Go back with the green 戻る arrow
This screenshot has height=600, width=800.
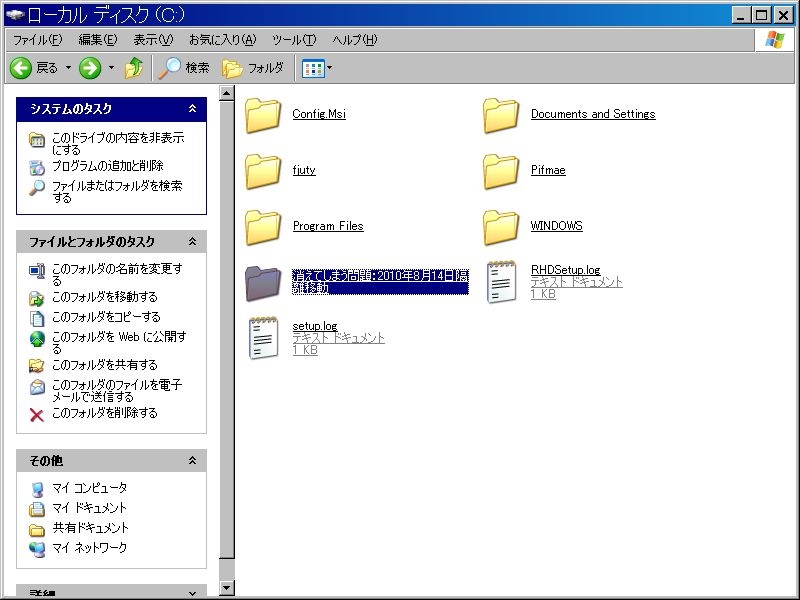coord(21,68)
